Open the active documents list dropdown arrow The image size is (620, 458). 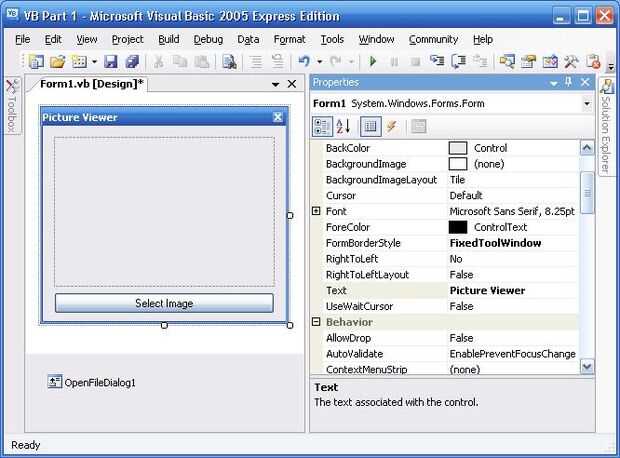click(x=275, y=84)
